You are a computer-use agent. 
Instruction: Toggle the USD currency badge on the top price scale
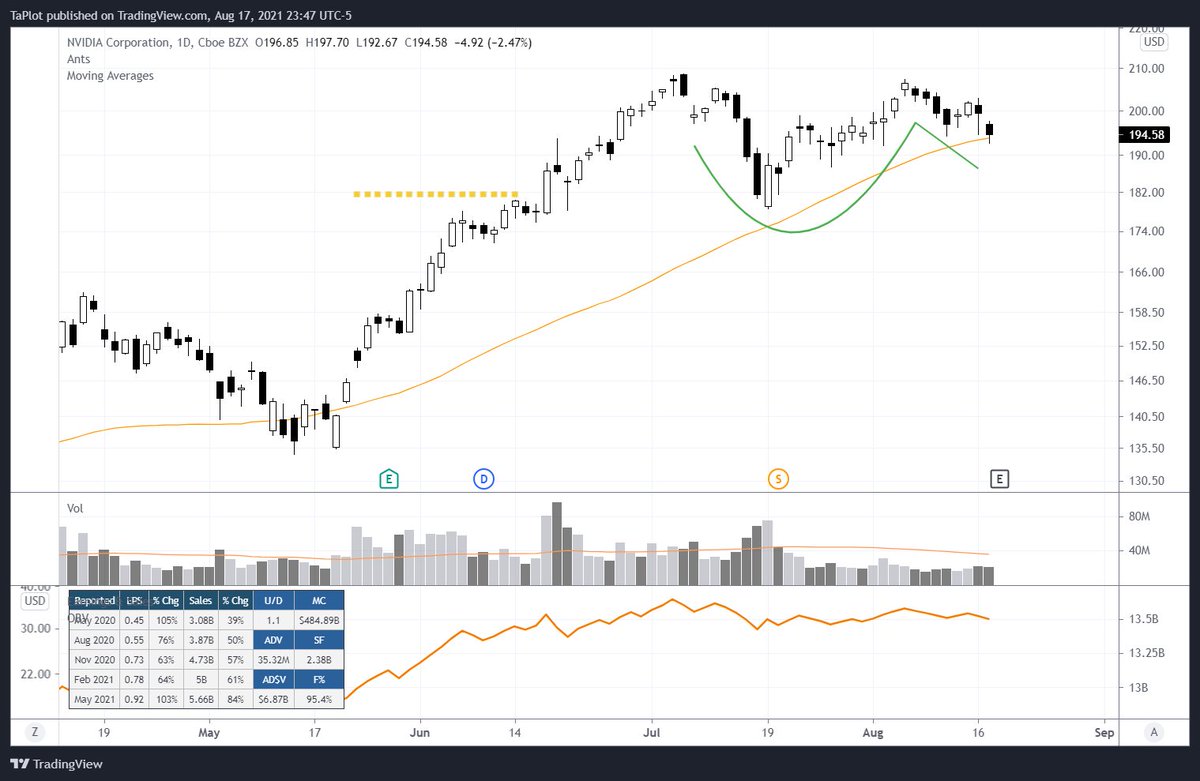pos(1152,42)
